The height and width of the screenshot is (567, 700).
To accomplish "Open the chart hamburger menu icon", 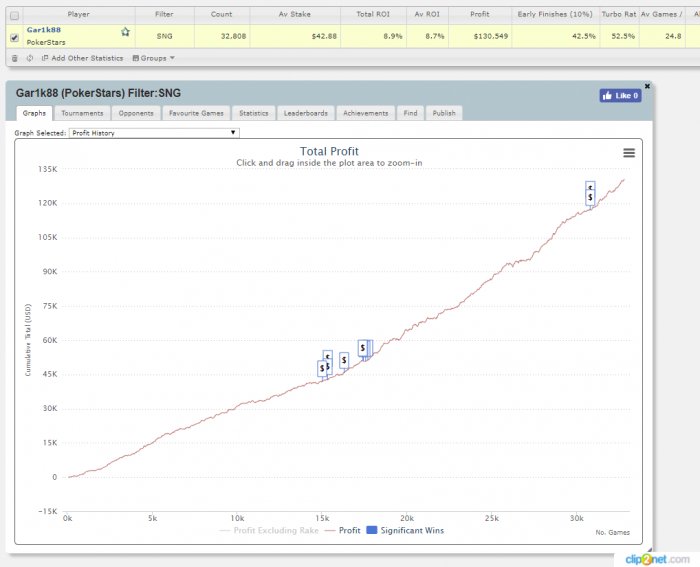I will point(629,153).
